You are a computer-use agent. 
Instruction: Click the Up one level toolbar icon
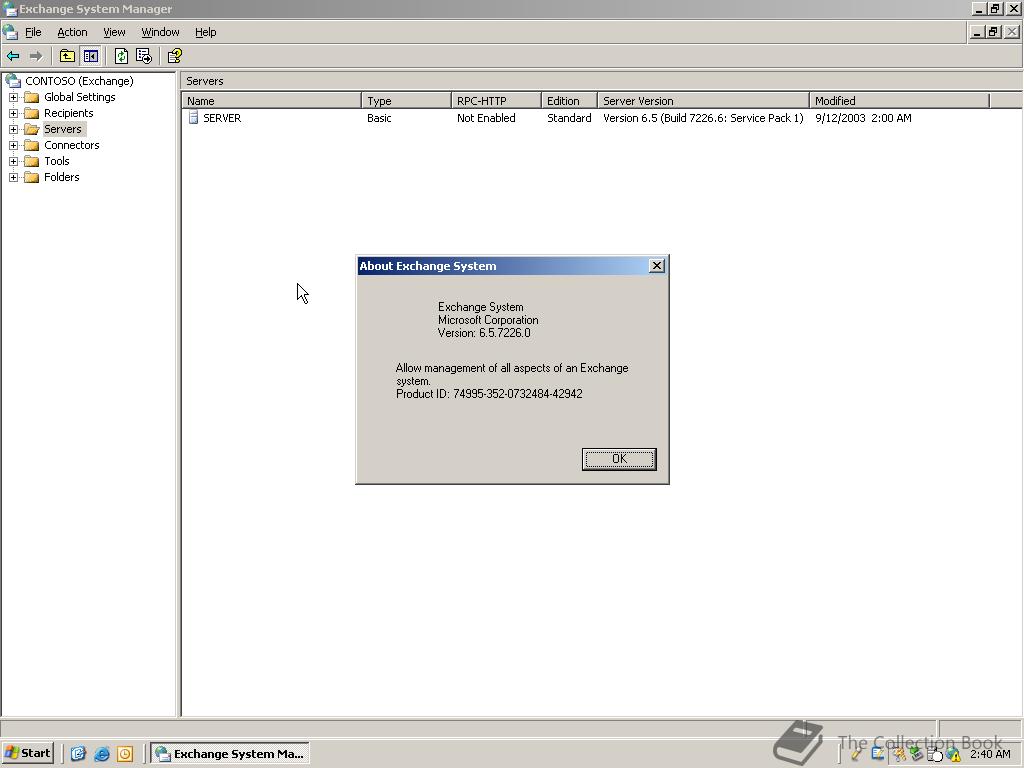pos(67,56)
